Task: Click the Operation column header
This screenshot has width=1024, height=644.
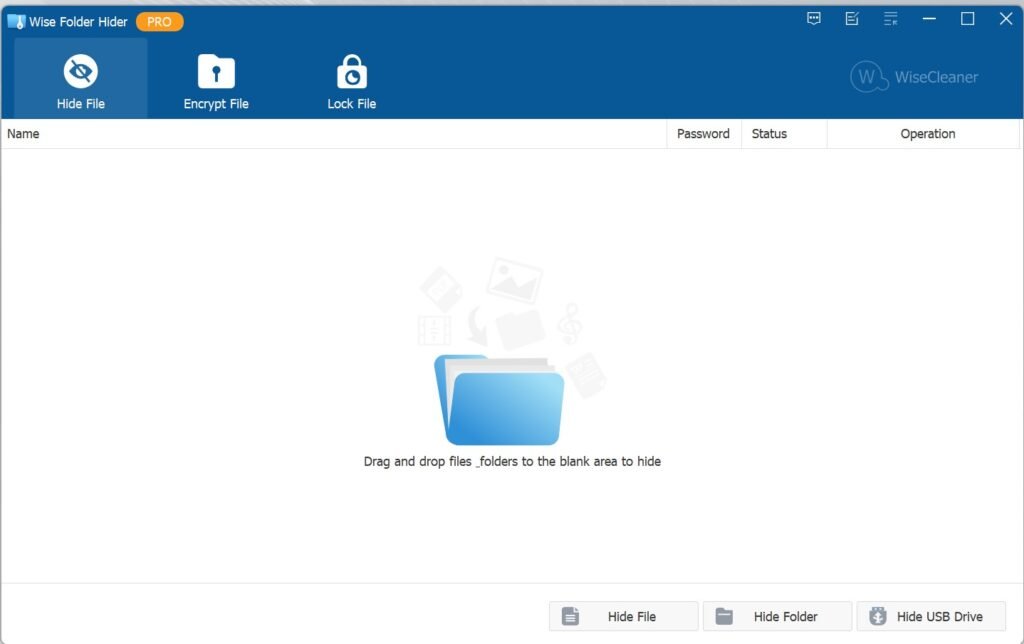Action: point(927,134)
